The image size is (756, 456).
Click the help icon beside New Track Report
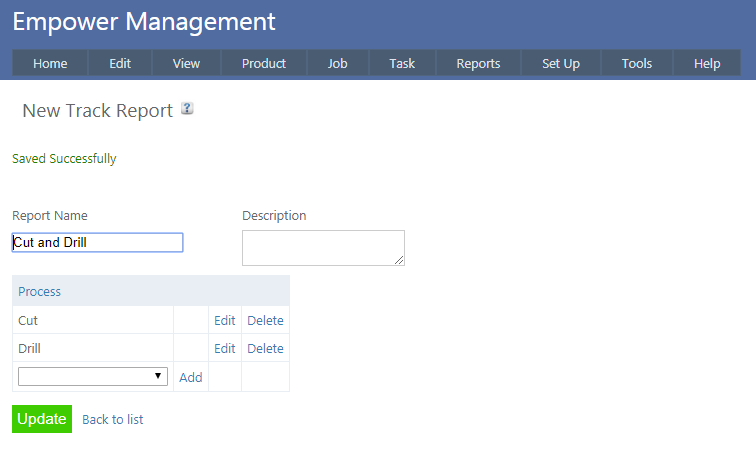coord(187,109)
